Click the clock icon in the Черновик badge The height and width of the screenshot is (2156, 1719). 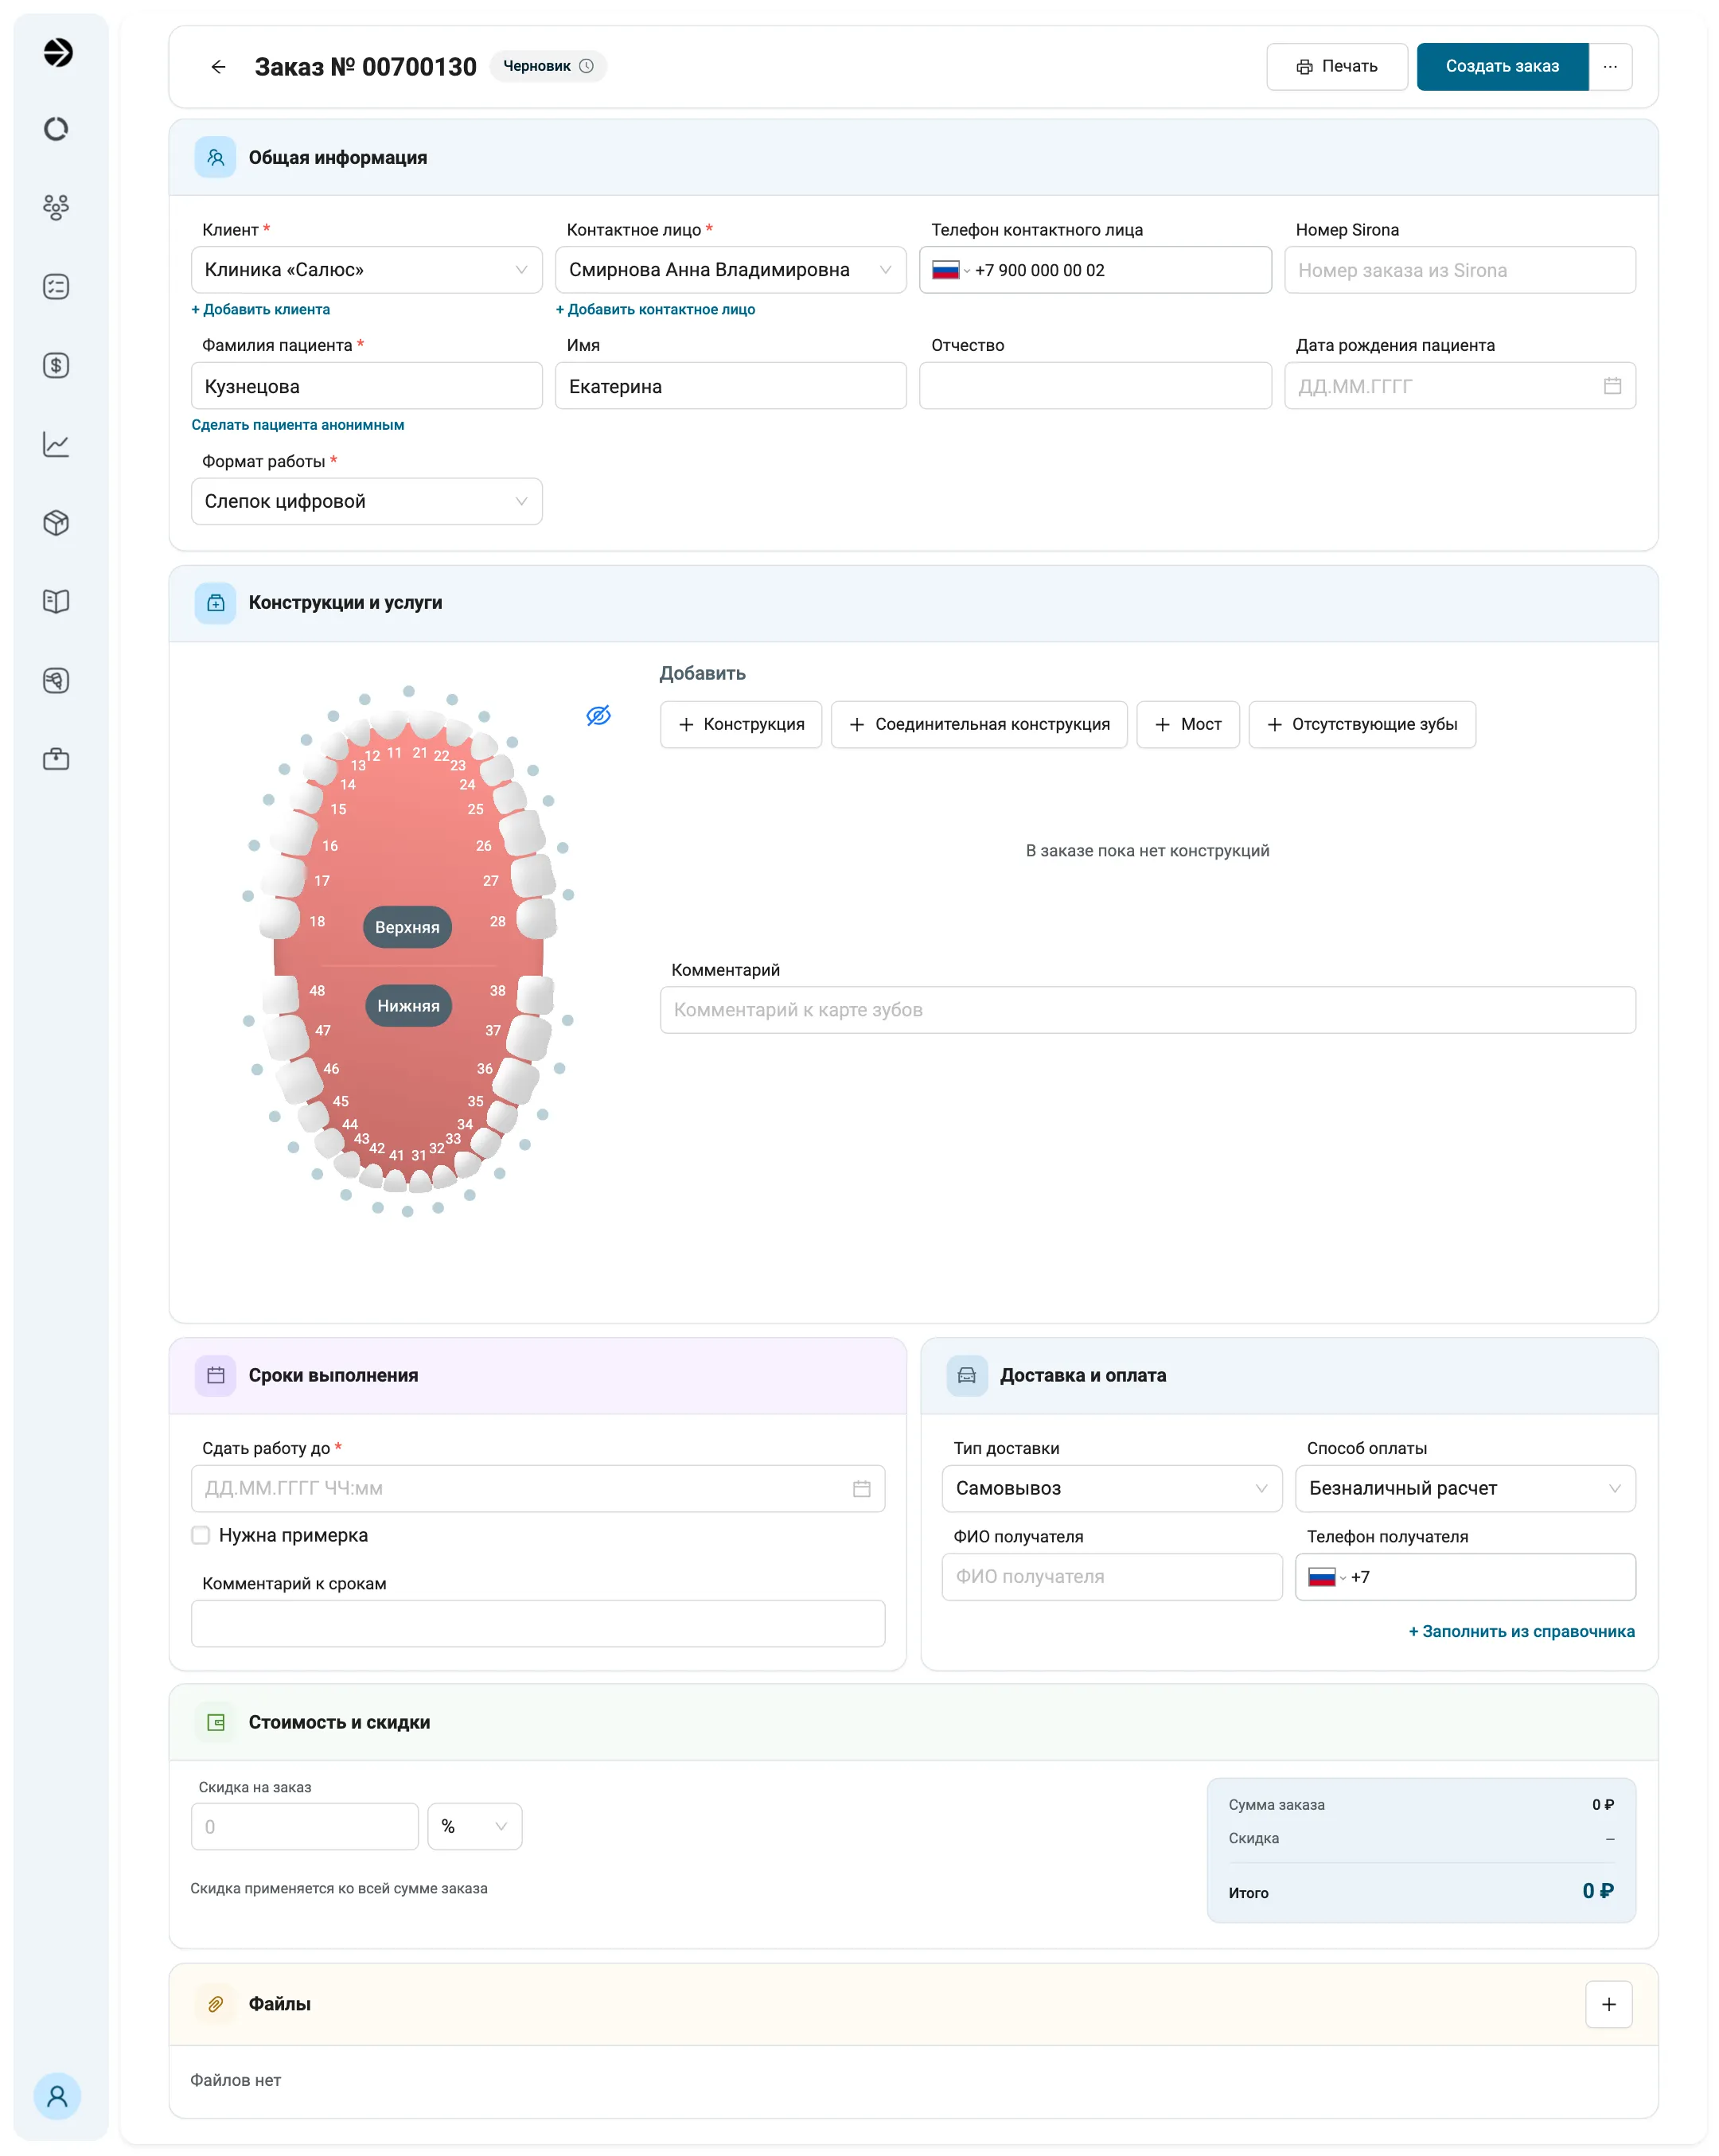pyautogui.click(x=586, y=66)
